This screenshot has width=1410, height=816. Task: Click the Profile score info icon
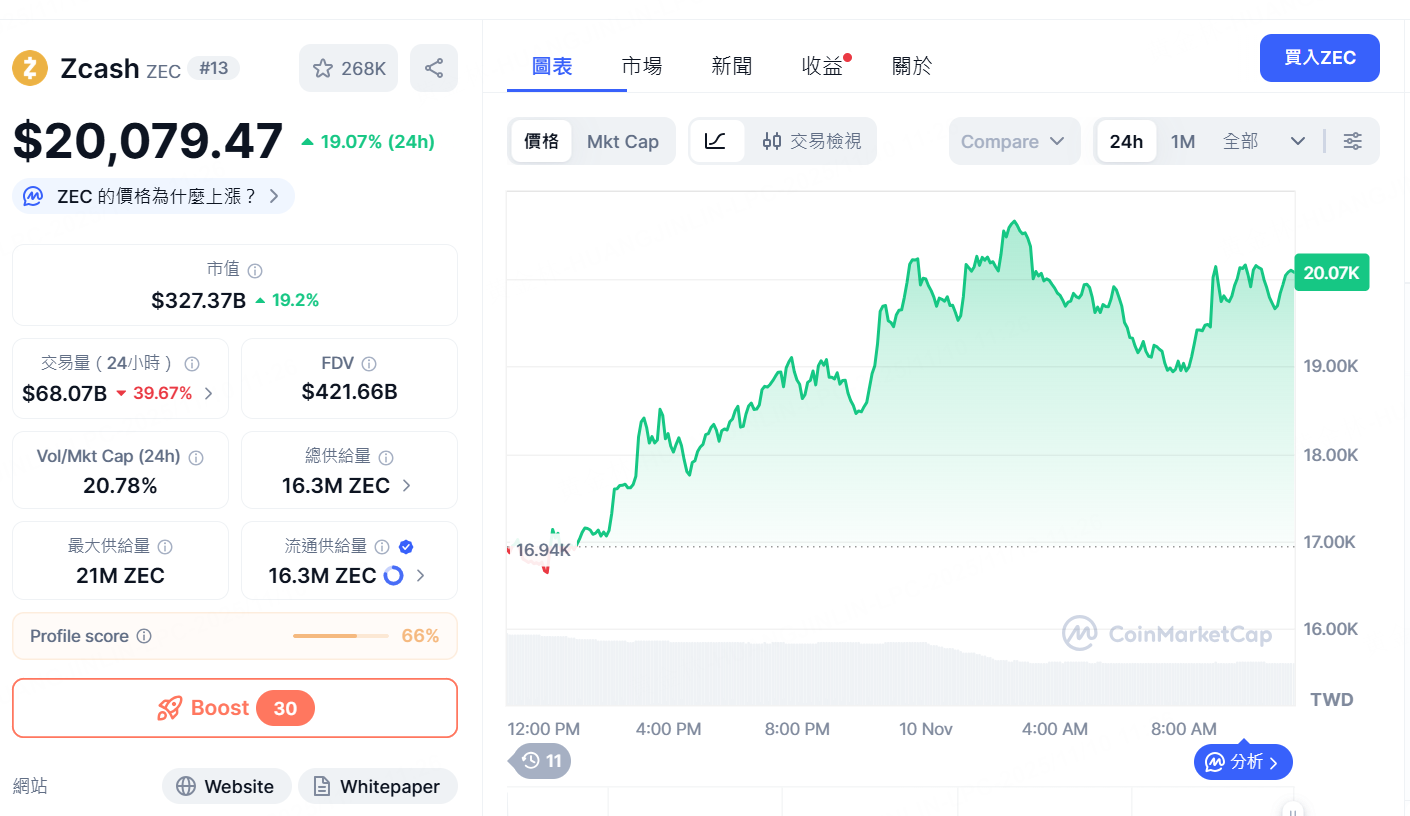pos(144,636)
